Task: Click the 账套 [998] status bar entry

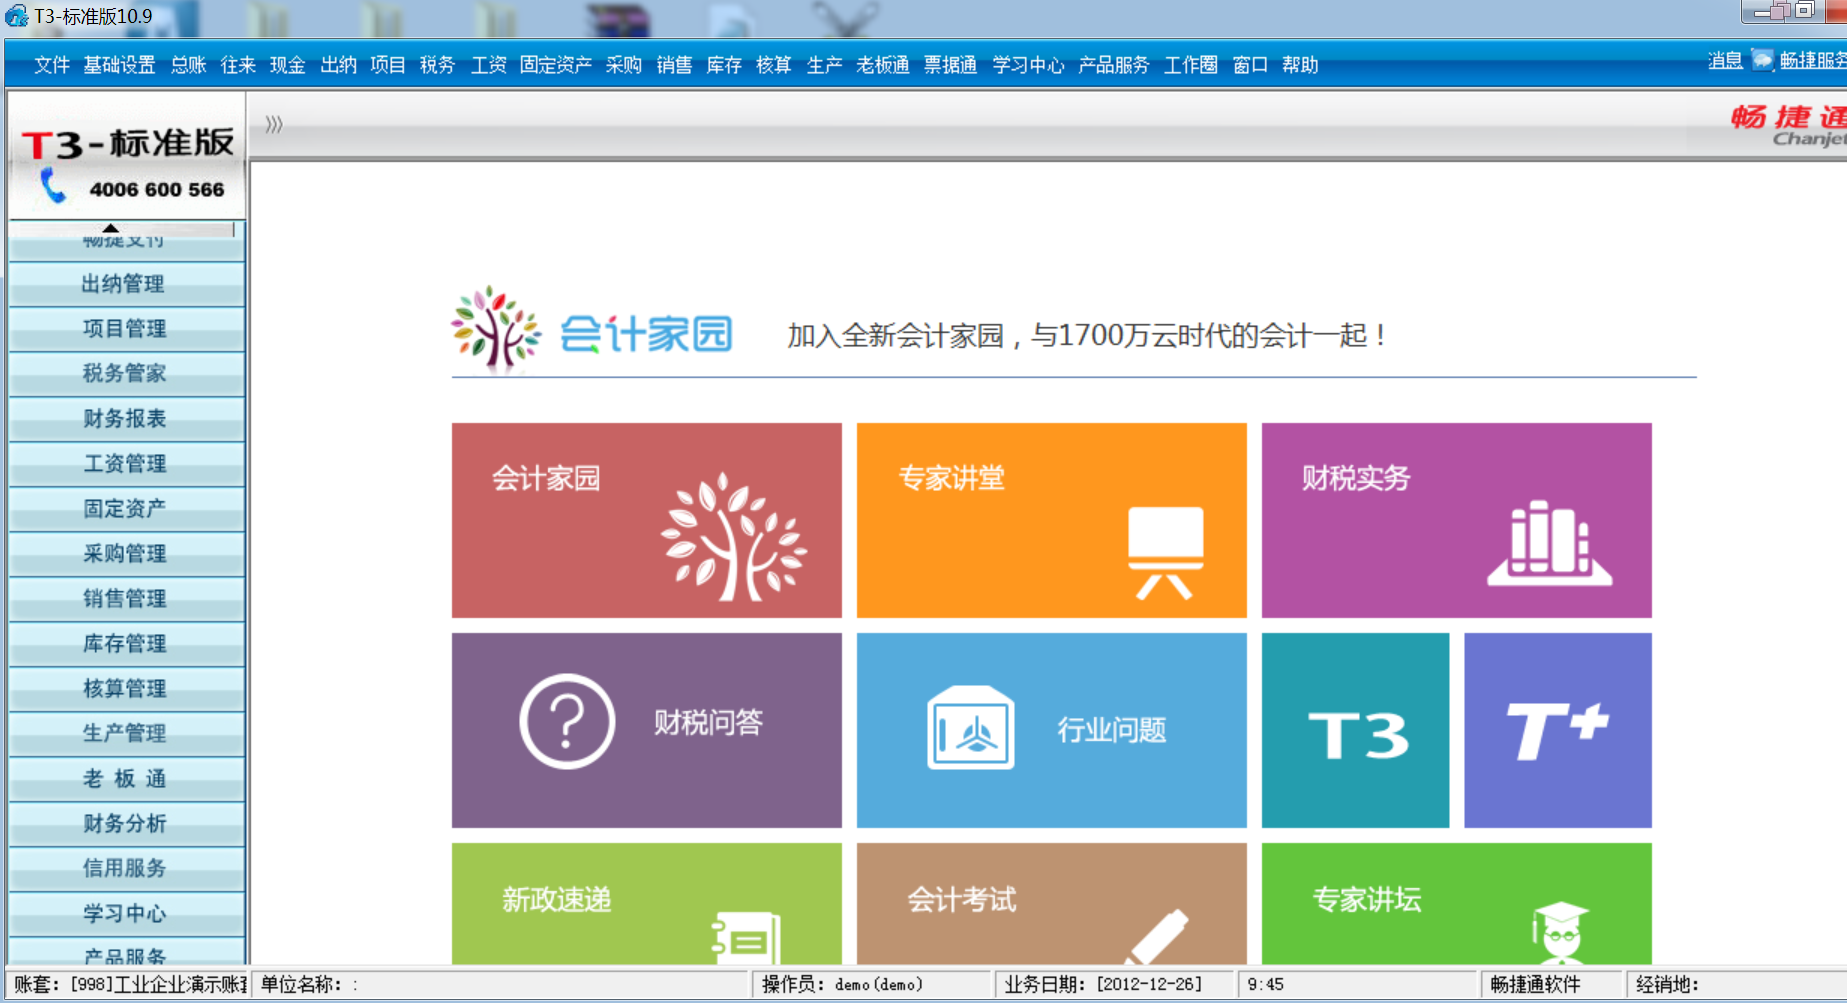Action: [x=129, y=985]
